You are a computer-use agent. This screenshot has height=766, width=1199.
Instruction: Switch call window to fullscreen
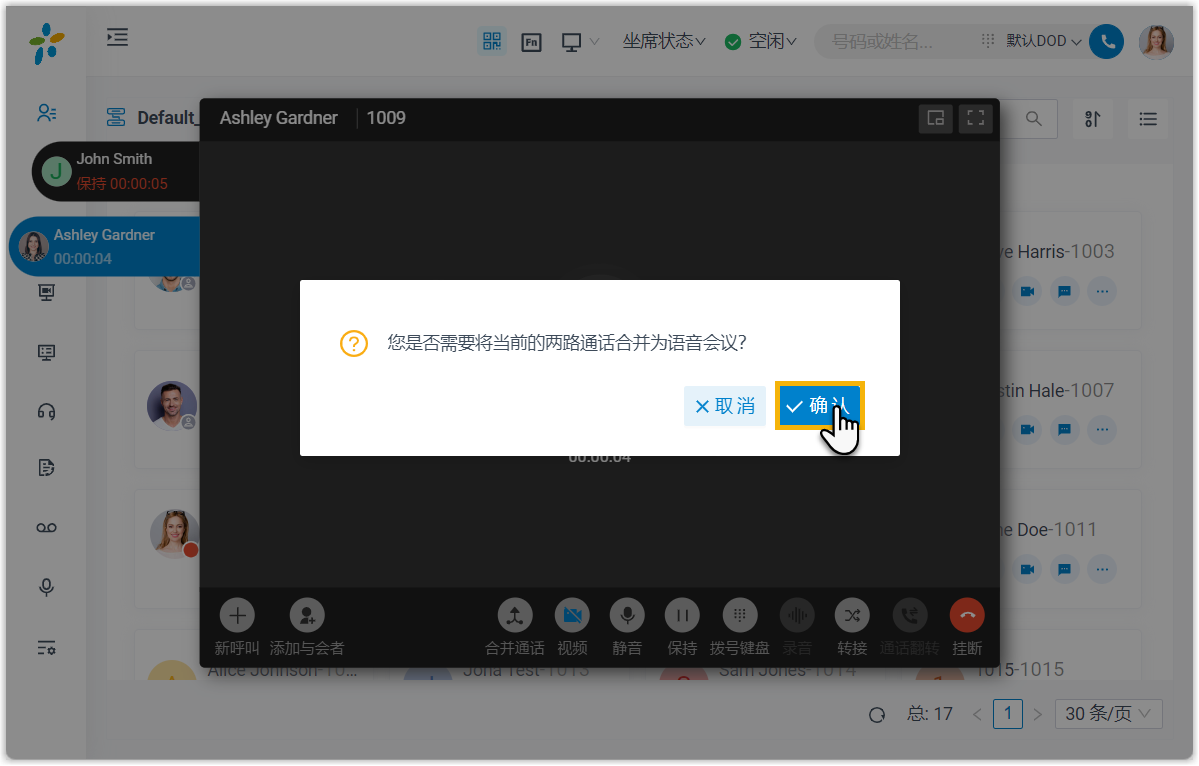coord(976,118)
